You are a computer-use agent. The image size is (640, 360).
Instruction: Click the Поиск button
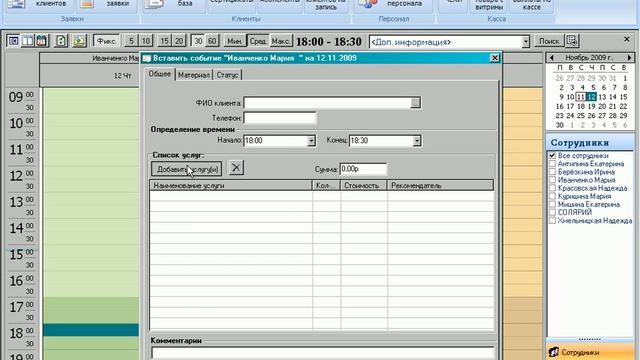549,41
